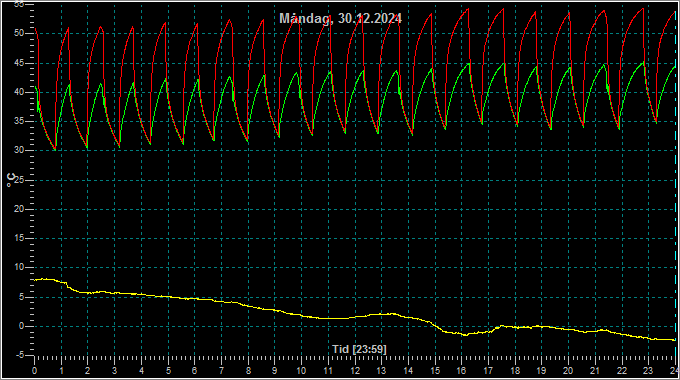Select hour 9 on the time axis

tap(275, 371)
